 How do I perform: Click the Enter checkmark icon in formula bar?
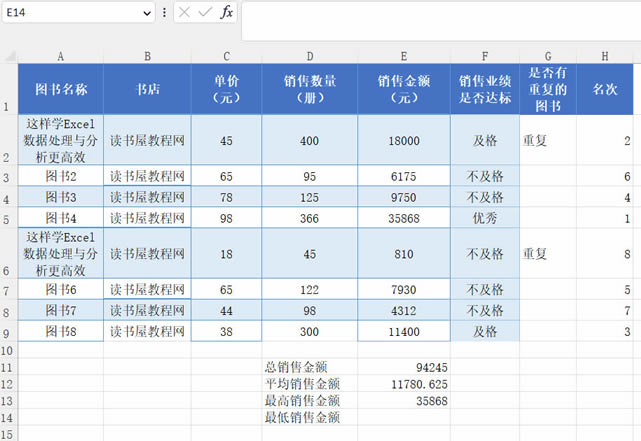coord(207,12)
